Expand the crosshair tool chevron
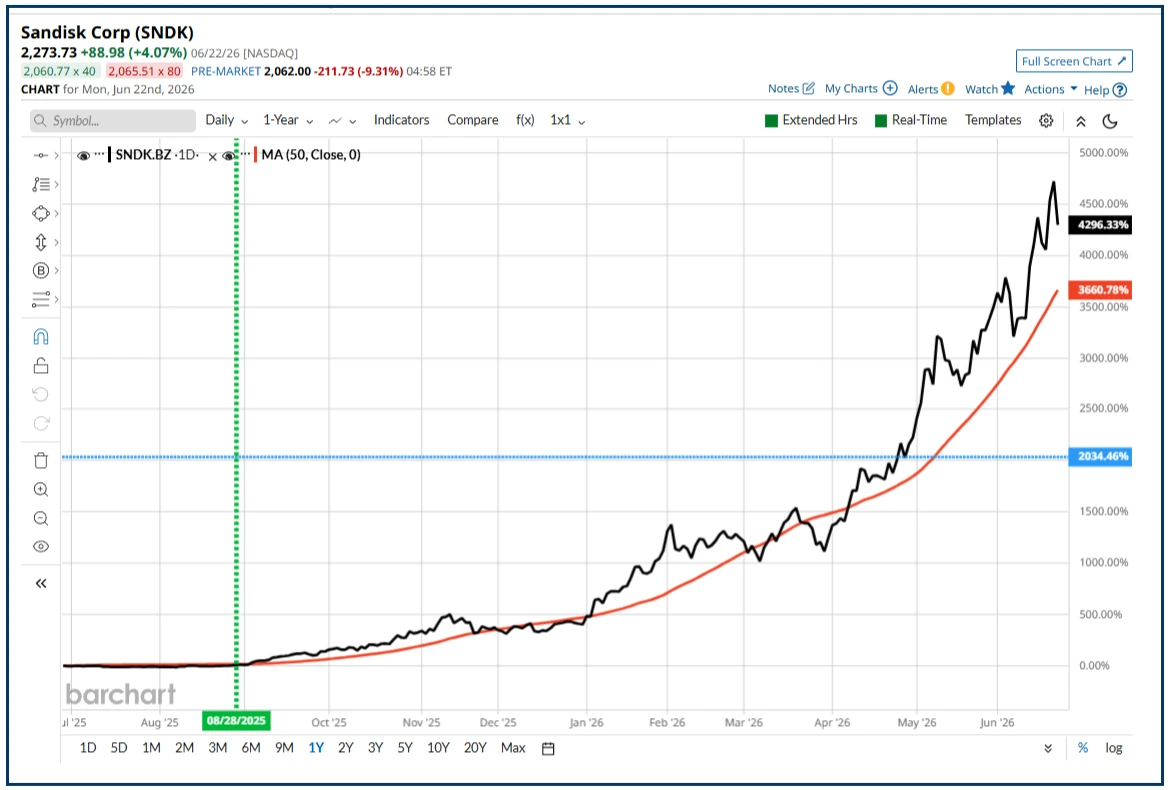1168x790 pixels. [x=57, y=156]
